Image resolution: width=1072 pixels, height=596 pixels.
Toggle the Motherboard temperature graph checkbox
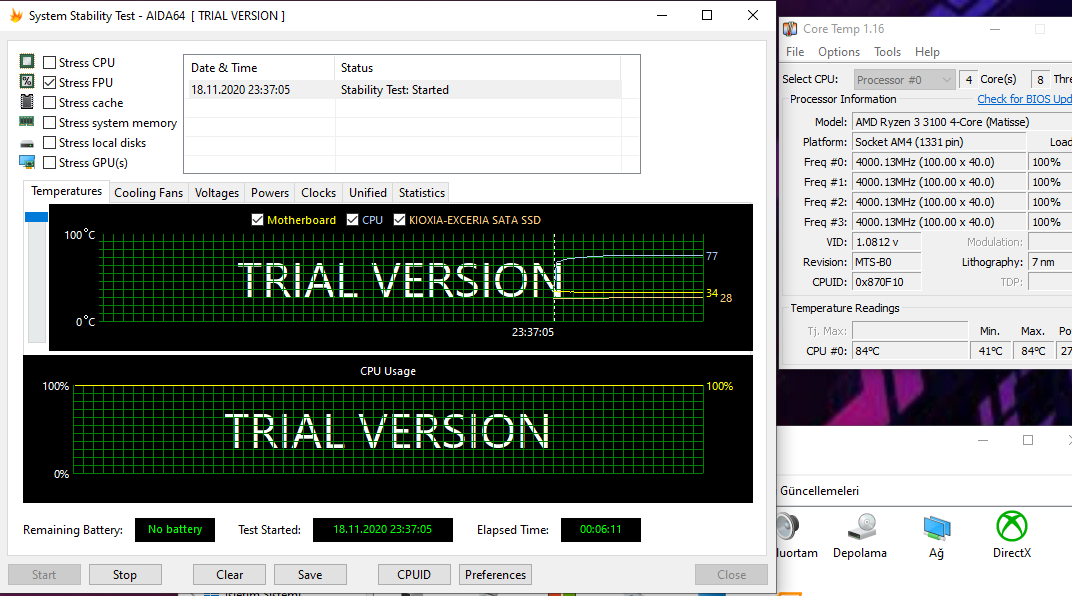tap(257, 219)
